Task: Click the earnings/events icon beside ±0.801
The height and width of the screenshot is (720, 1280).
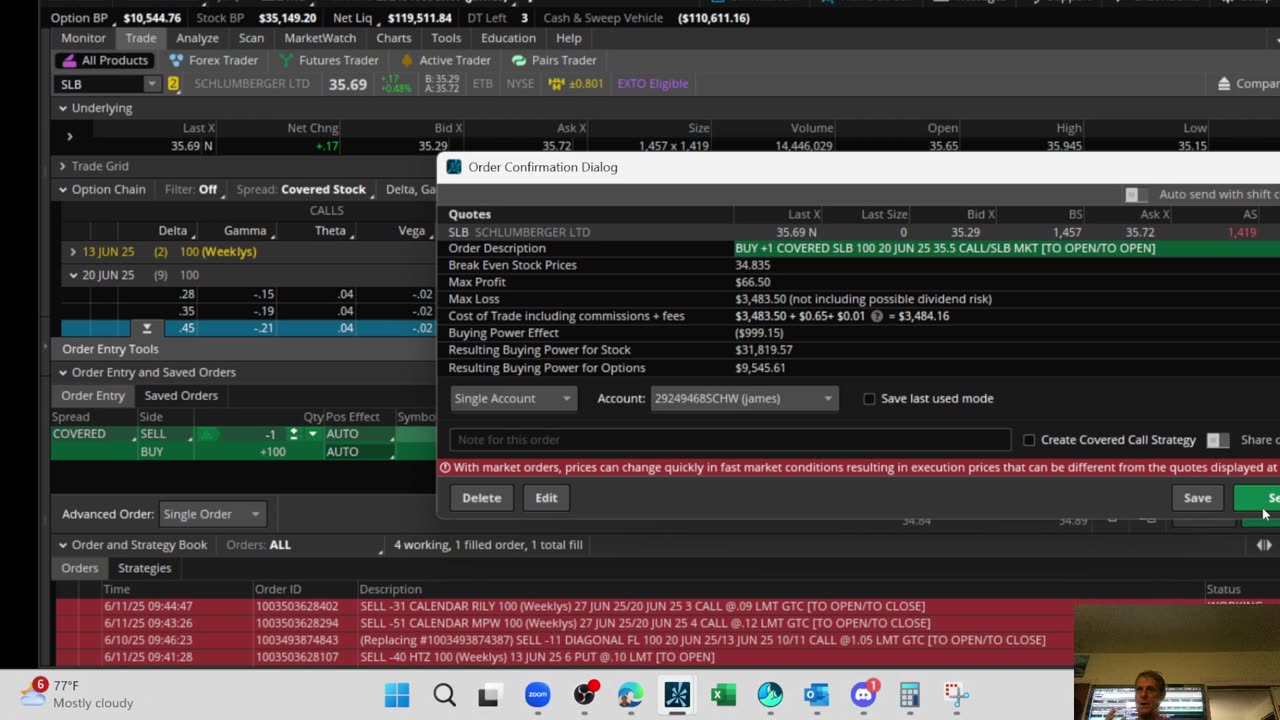Action: 557,84
